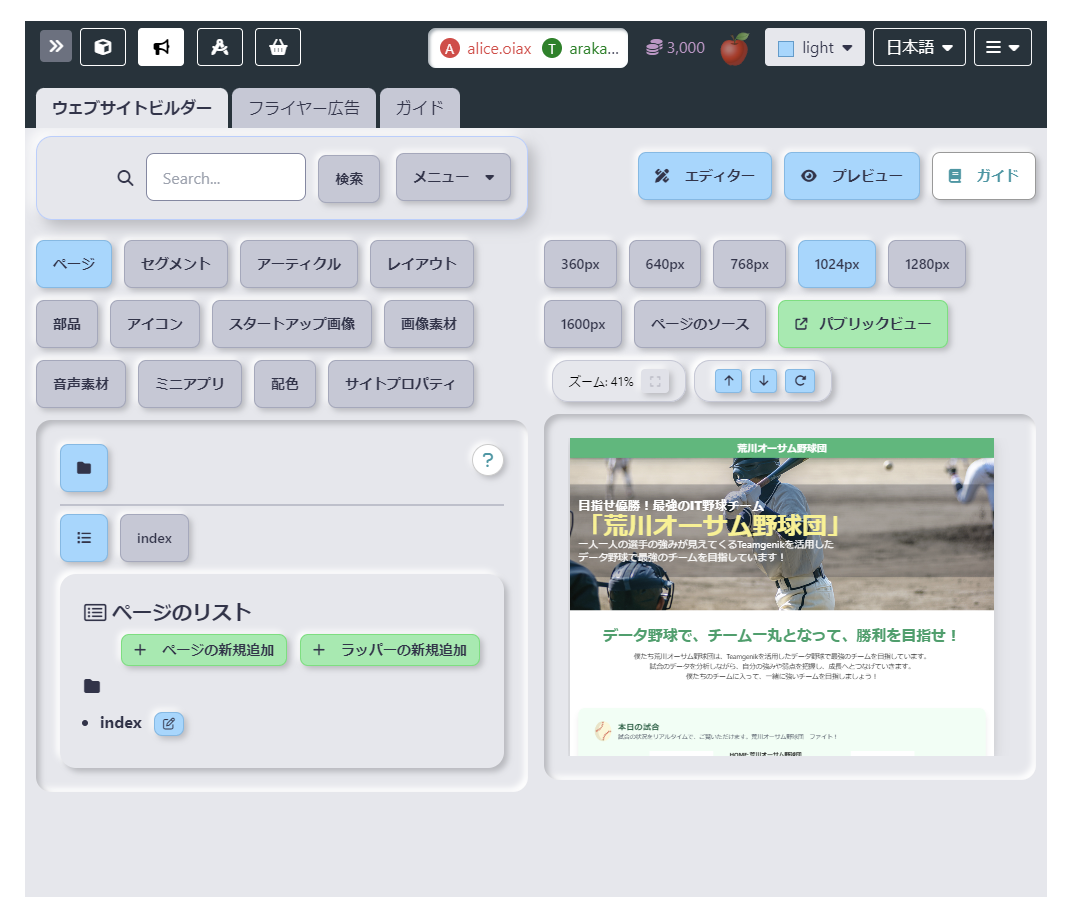1072x918 pixels.
Task: Open the light theme dropdown
Action: point(815,47)
